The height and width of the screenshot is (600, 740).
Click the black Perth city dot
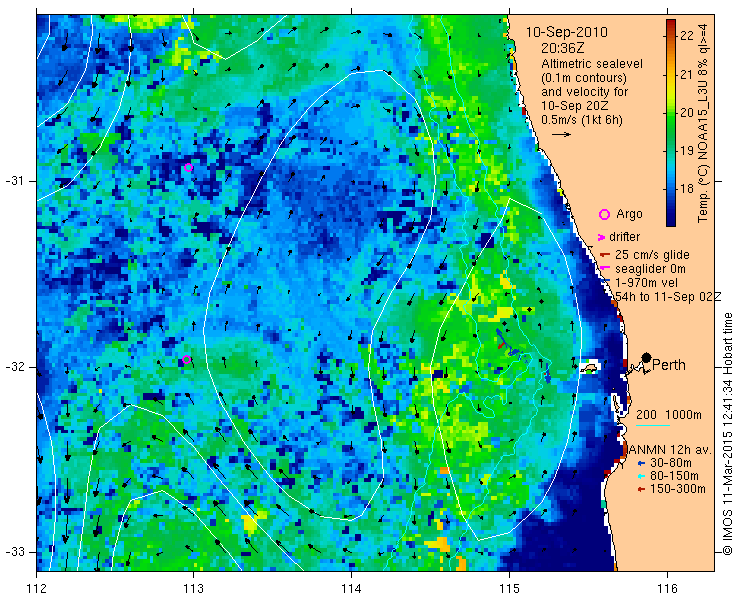(647, 357)
